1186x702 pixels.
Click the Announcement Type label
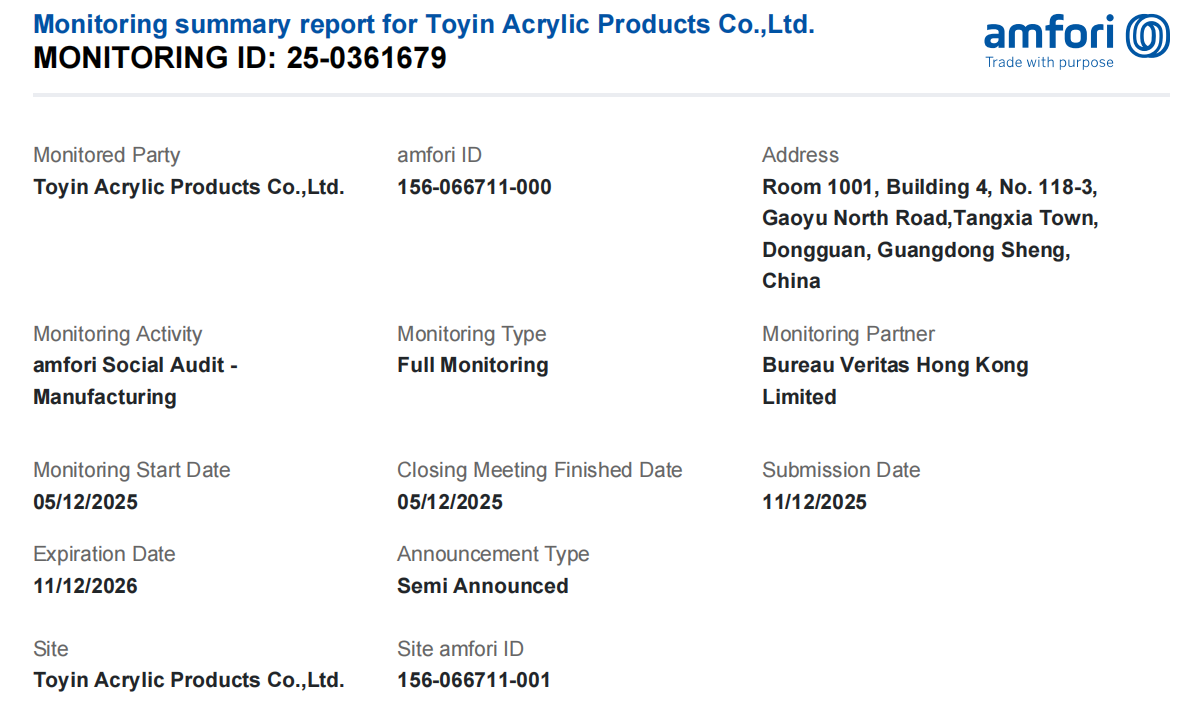click(493, 554)
